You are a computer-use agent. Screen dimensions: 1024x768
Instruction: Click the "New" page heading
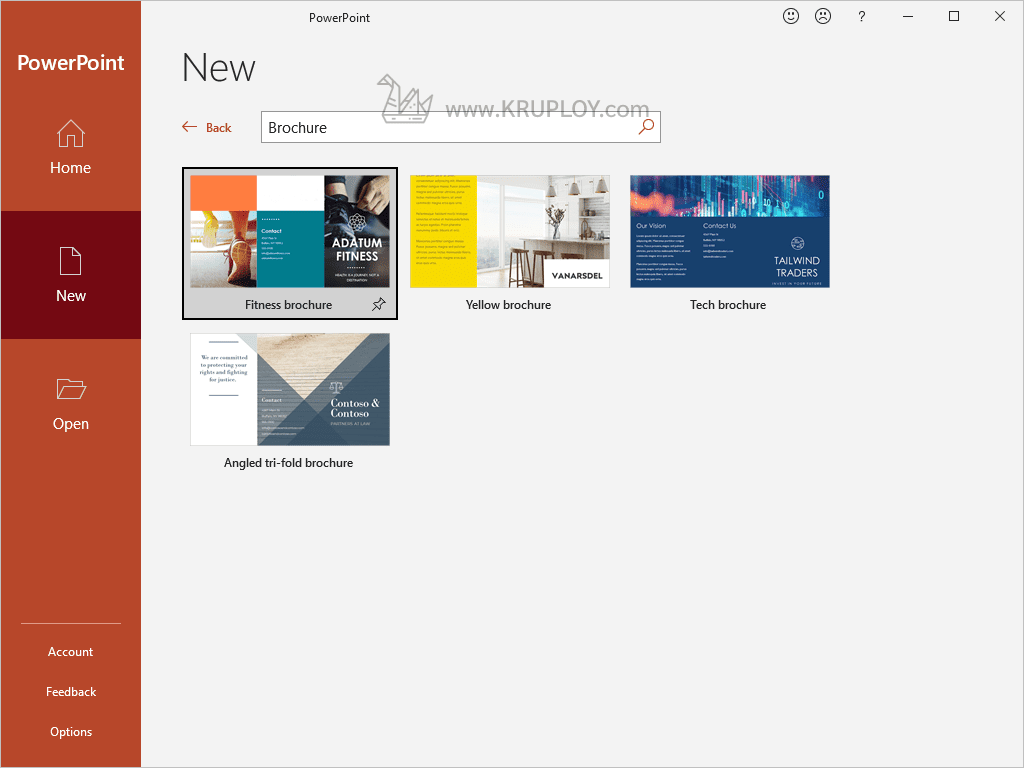pyautogui.click(x=219, y=68)
